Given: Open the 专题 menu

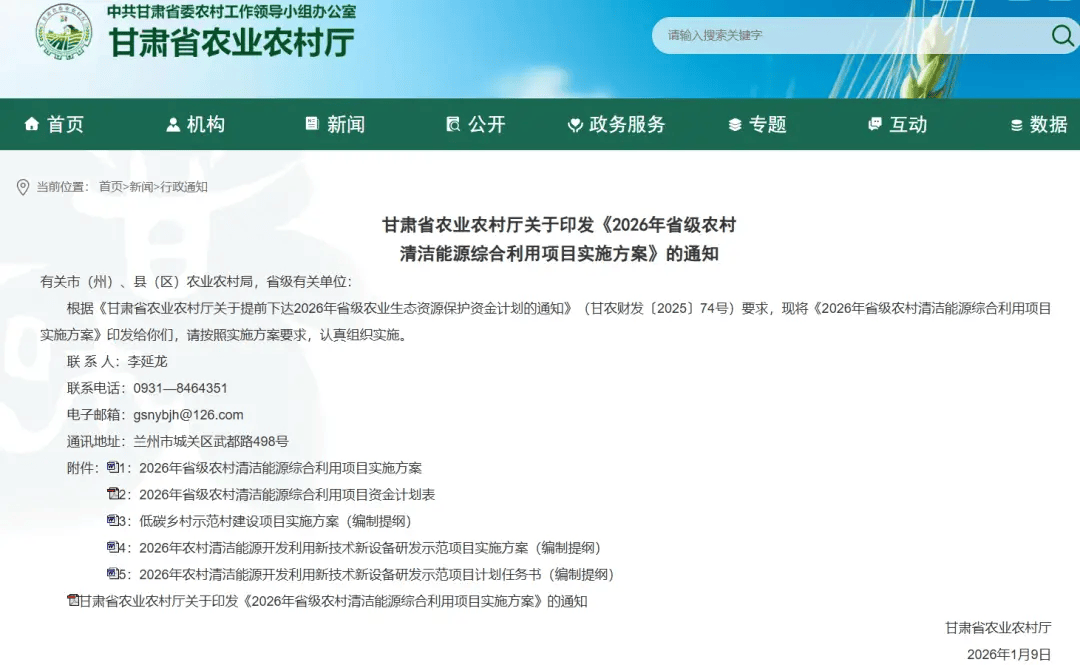Looking at the screenshot, I should click(x=770, y=124).
